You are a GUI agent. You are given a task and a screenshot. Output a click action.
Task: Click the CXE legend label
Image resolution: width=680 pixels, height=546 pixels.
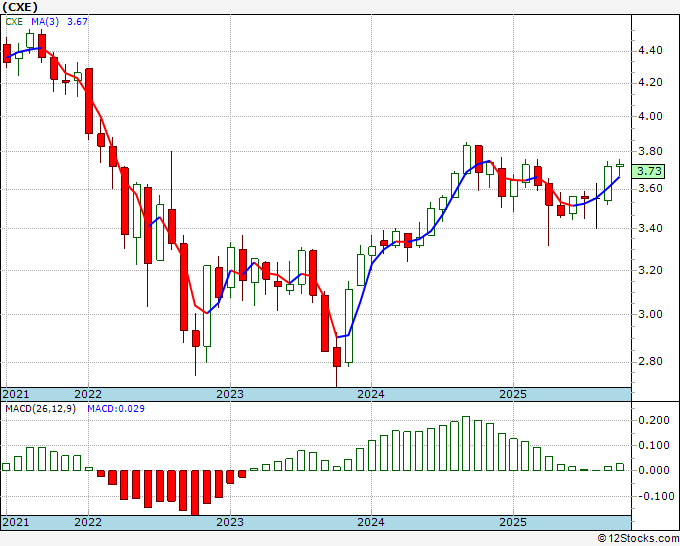(14, 22)
